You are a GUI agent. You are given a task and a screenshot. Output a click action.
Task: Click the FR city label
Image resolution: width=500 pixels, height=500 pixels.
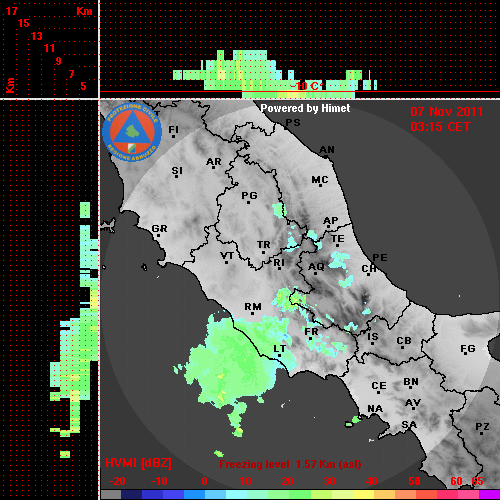click(311, 332)
